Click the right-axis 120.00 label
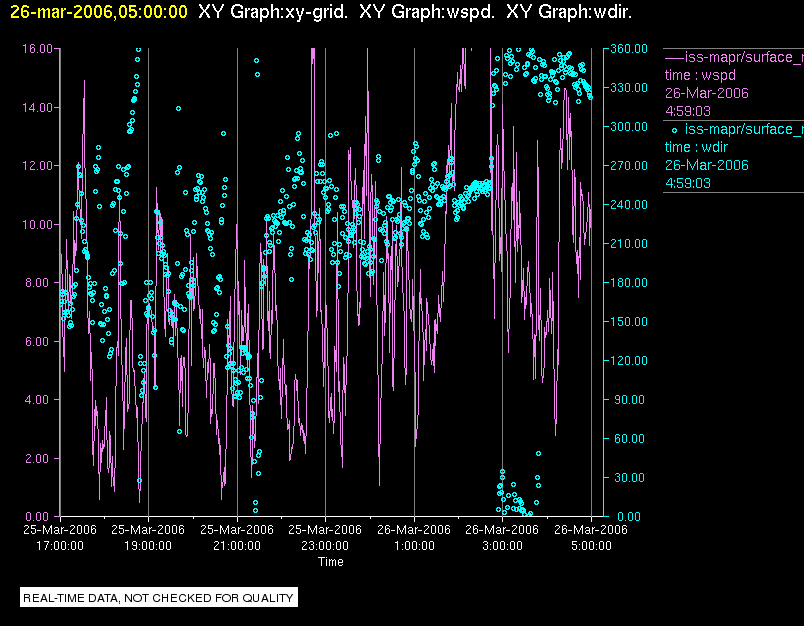Image resolution: width=804 pixels, height=626 pixels. [x=629, y=360]
